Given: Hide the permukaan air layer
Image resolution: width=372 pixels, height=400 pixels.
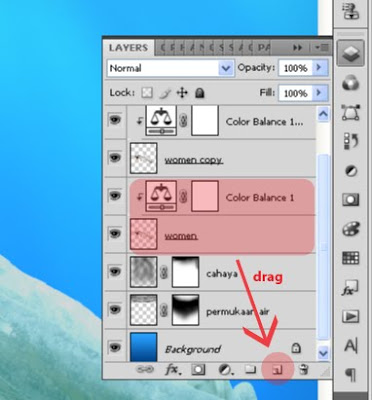Looking at the screenshot, I should point(115,309).
